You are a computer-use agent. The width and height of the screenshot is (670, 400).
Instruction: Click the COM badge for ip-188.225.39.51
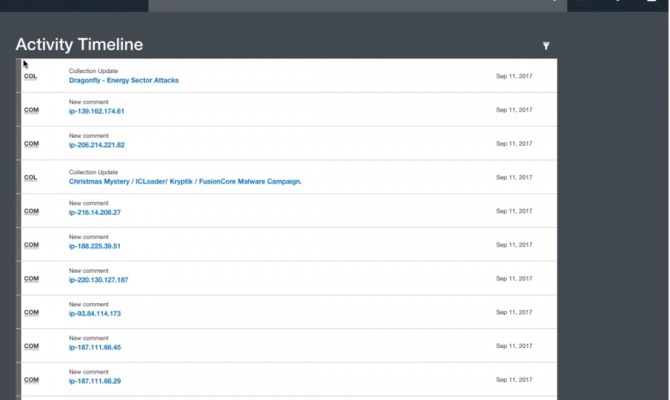click(30, 245)
